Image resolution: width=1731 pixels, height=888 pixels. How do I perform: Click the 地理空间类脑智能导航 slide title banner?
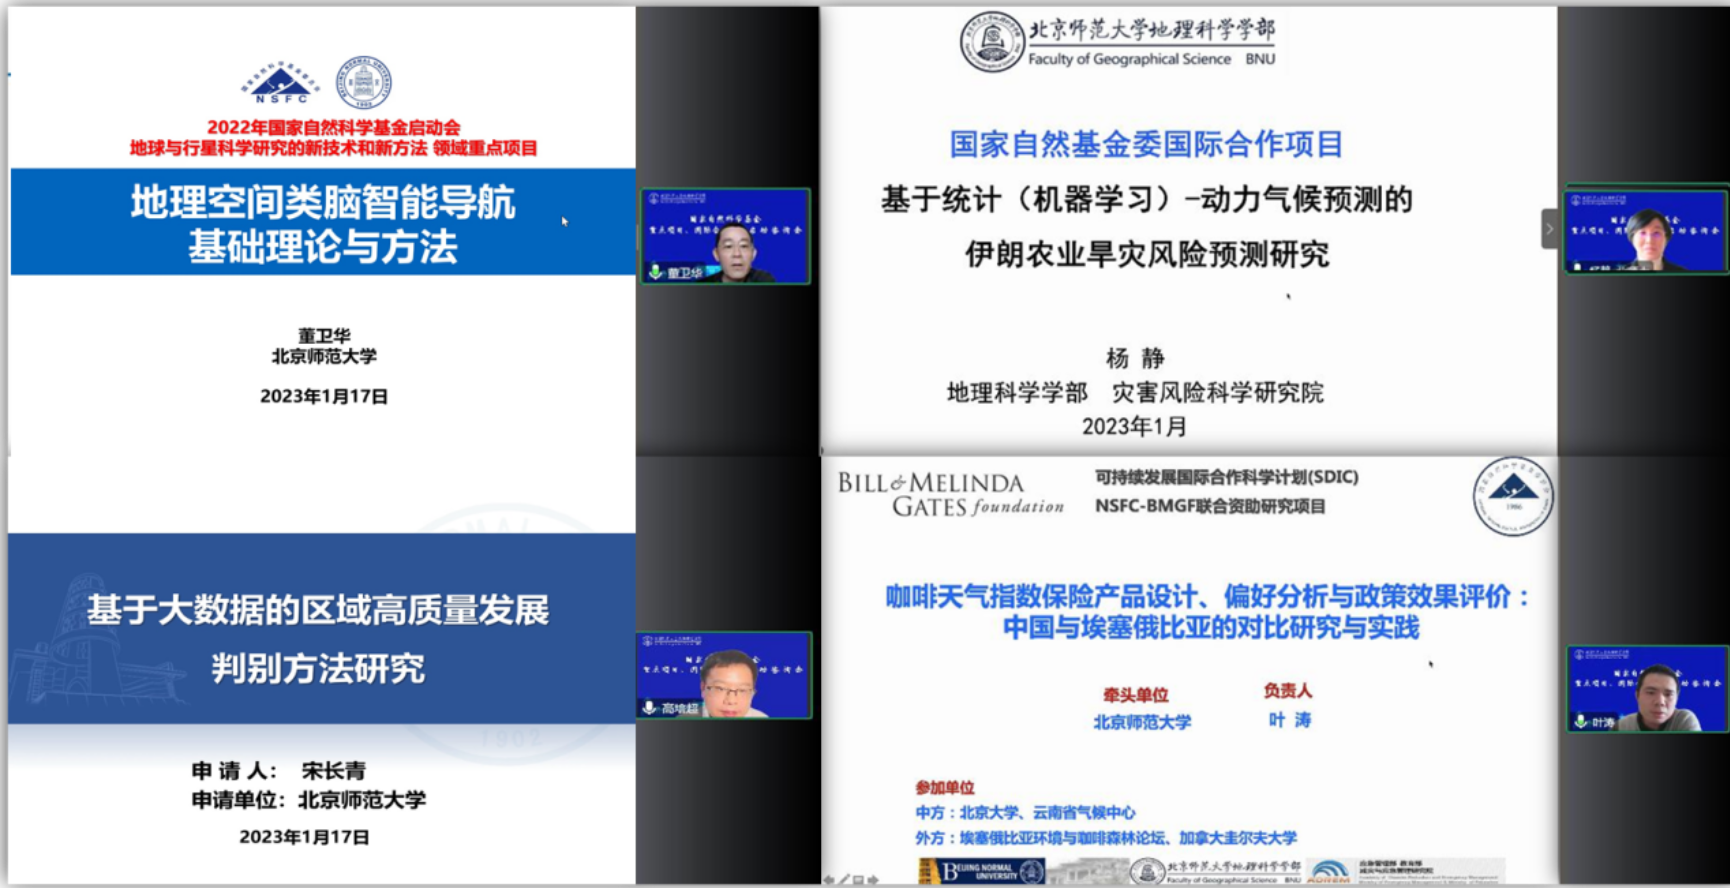click(322, 223)
